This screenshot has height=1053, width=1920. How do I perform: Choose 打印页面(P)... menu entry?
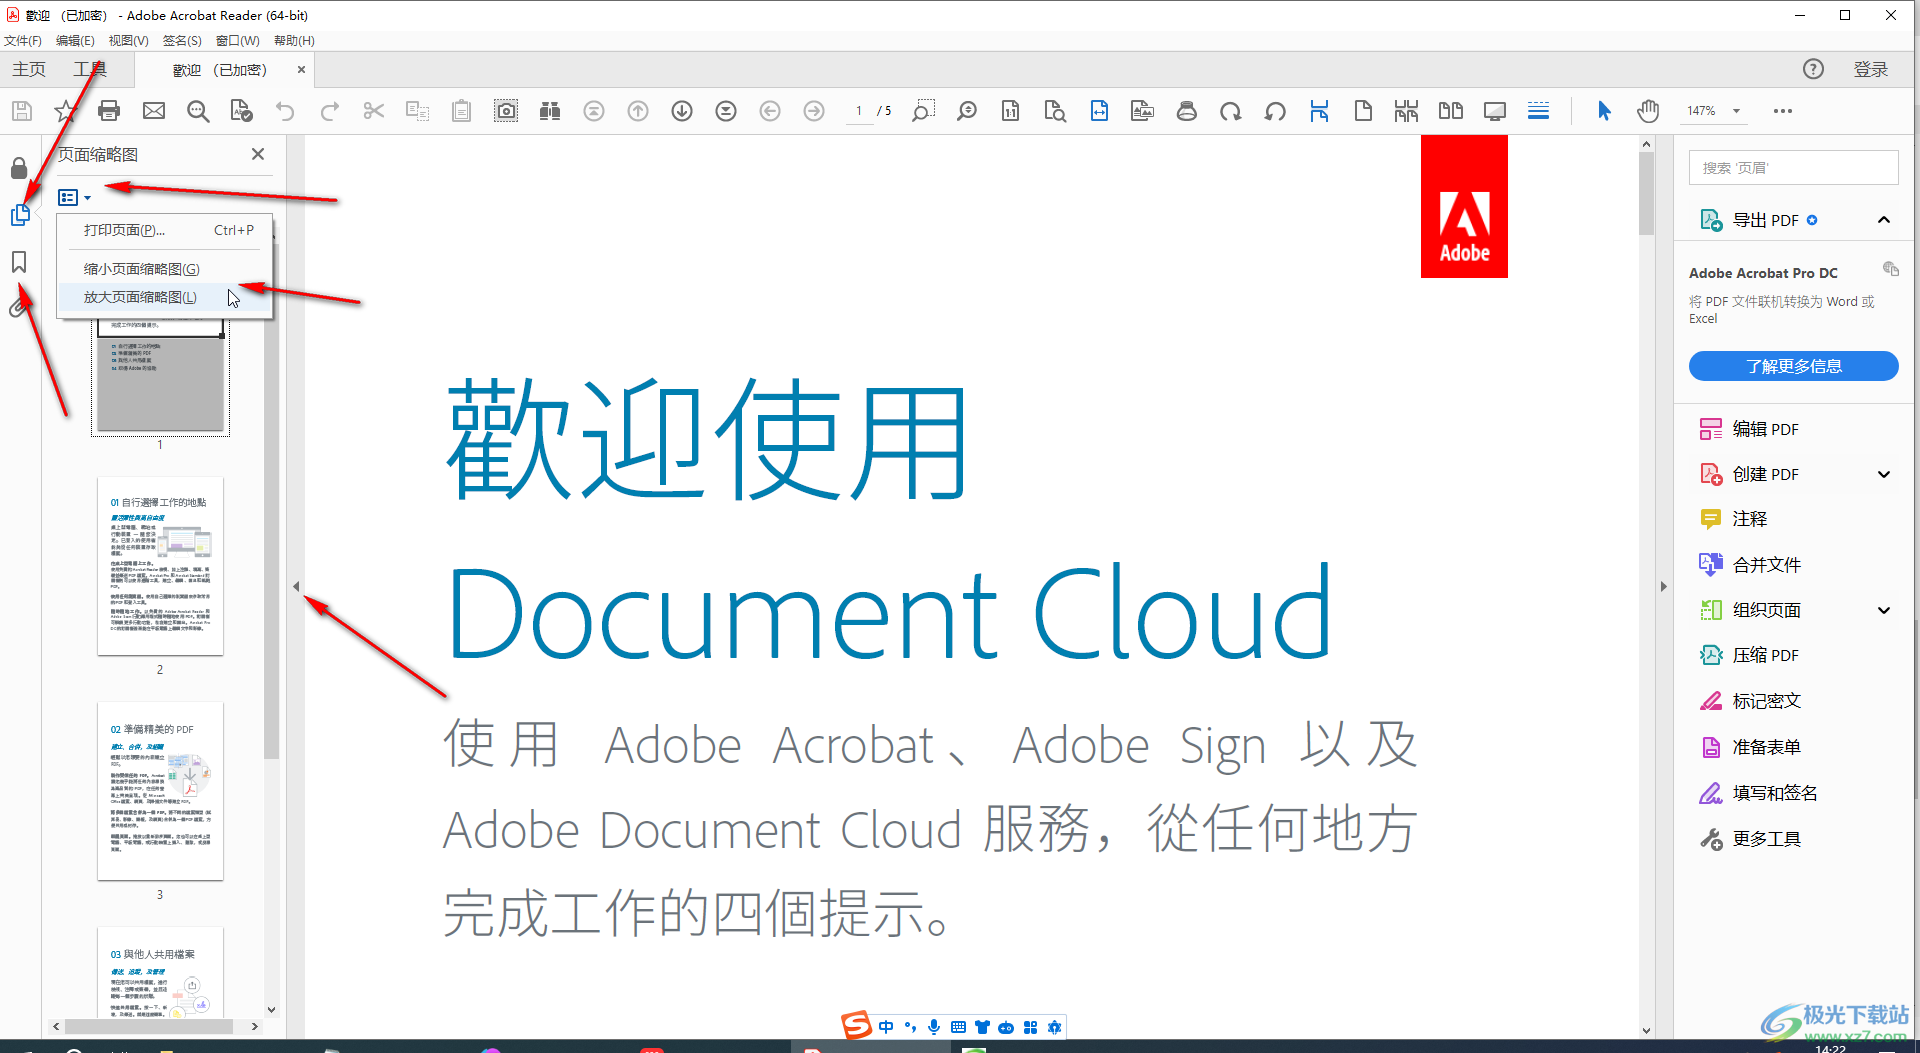[x=165, y=230]
